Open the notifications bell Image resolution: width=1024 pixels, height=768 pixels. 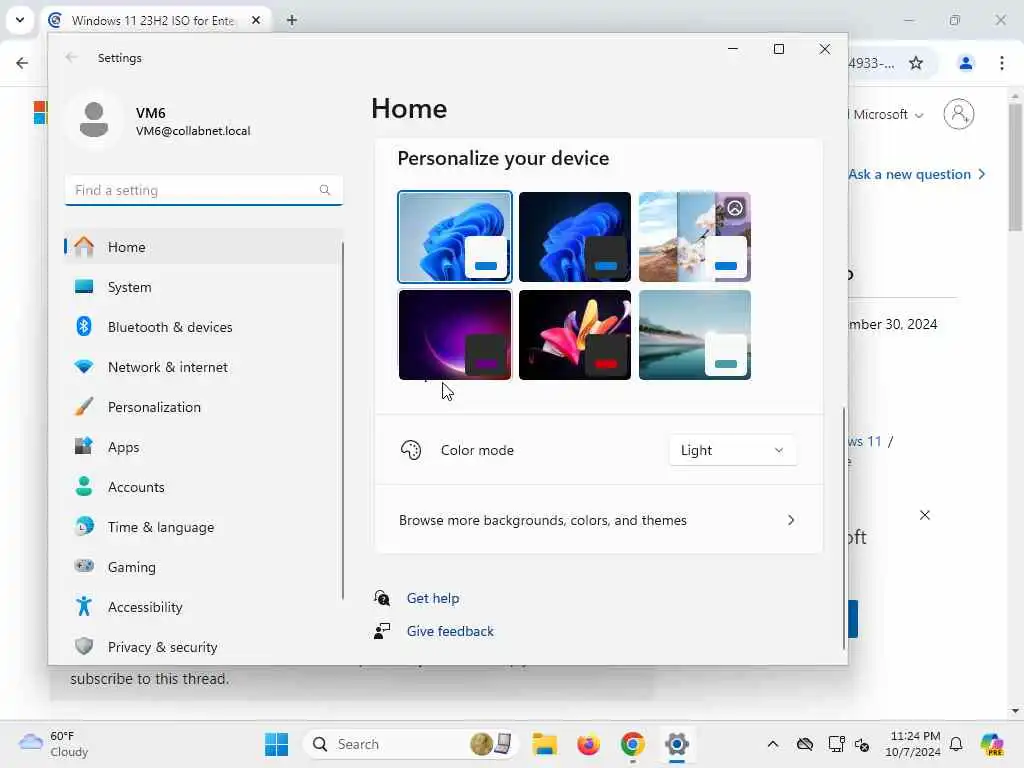(x=956, y=744)
